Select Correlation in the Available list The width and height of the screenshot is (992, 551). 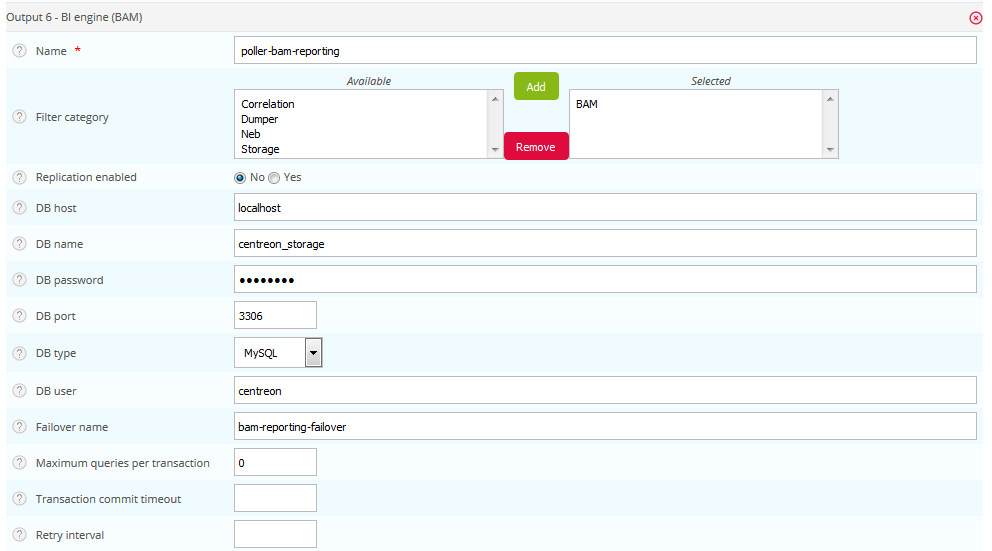(268, 104)
